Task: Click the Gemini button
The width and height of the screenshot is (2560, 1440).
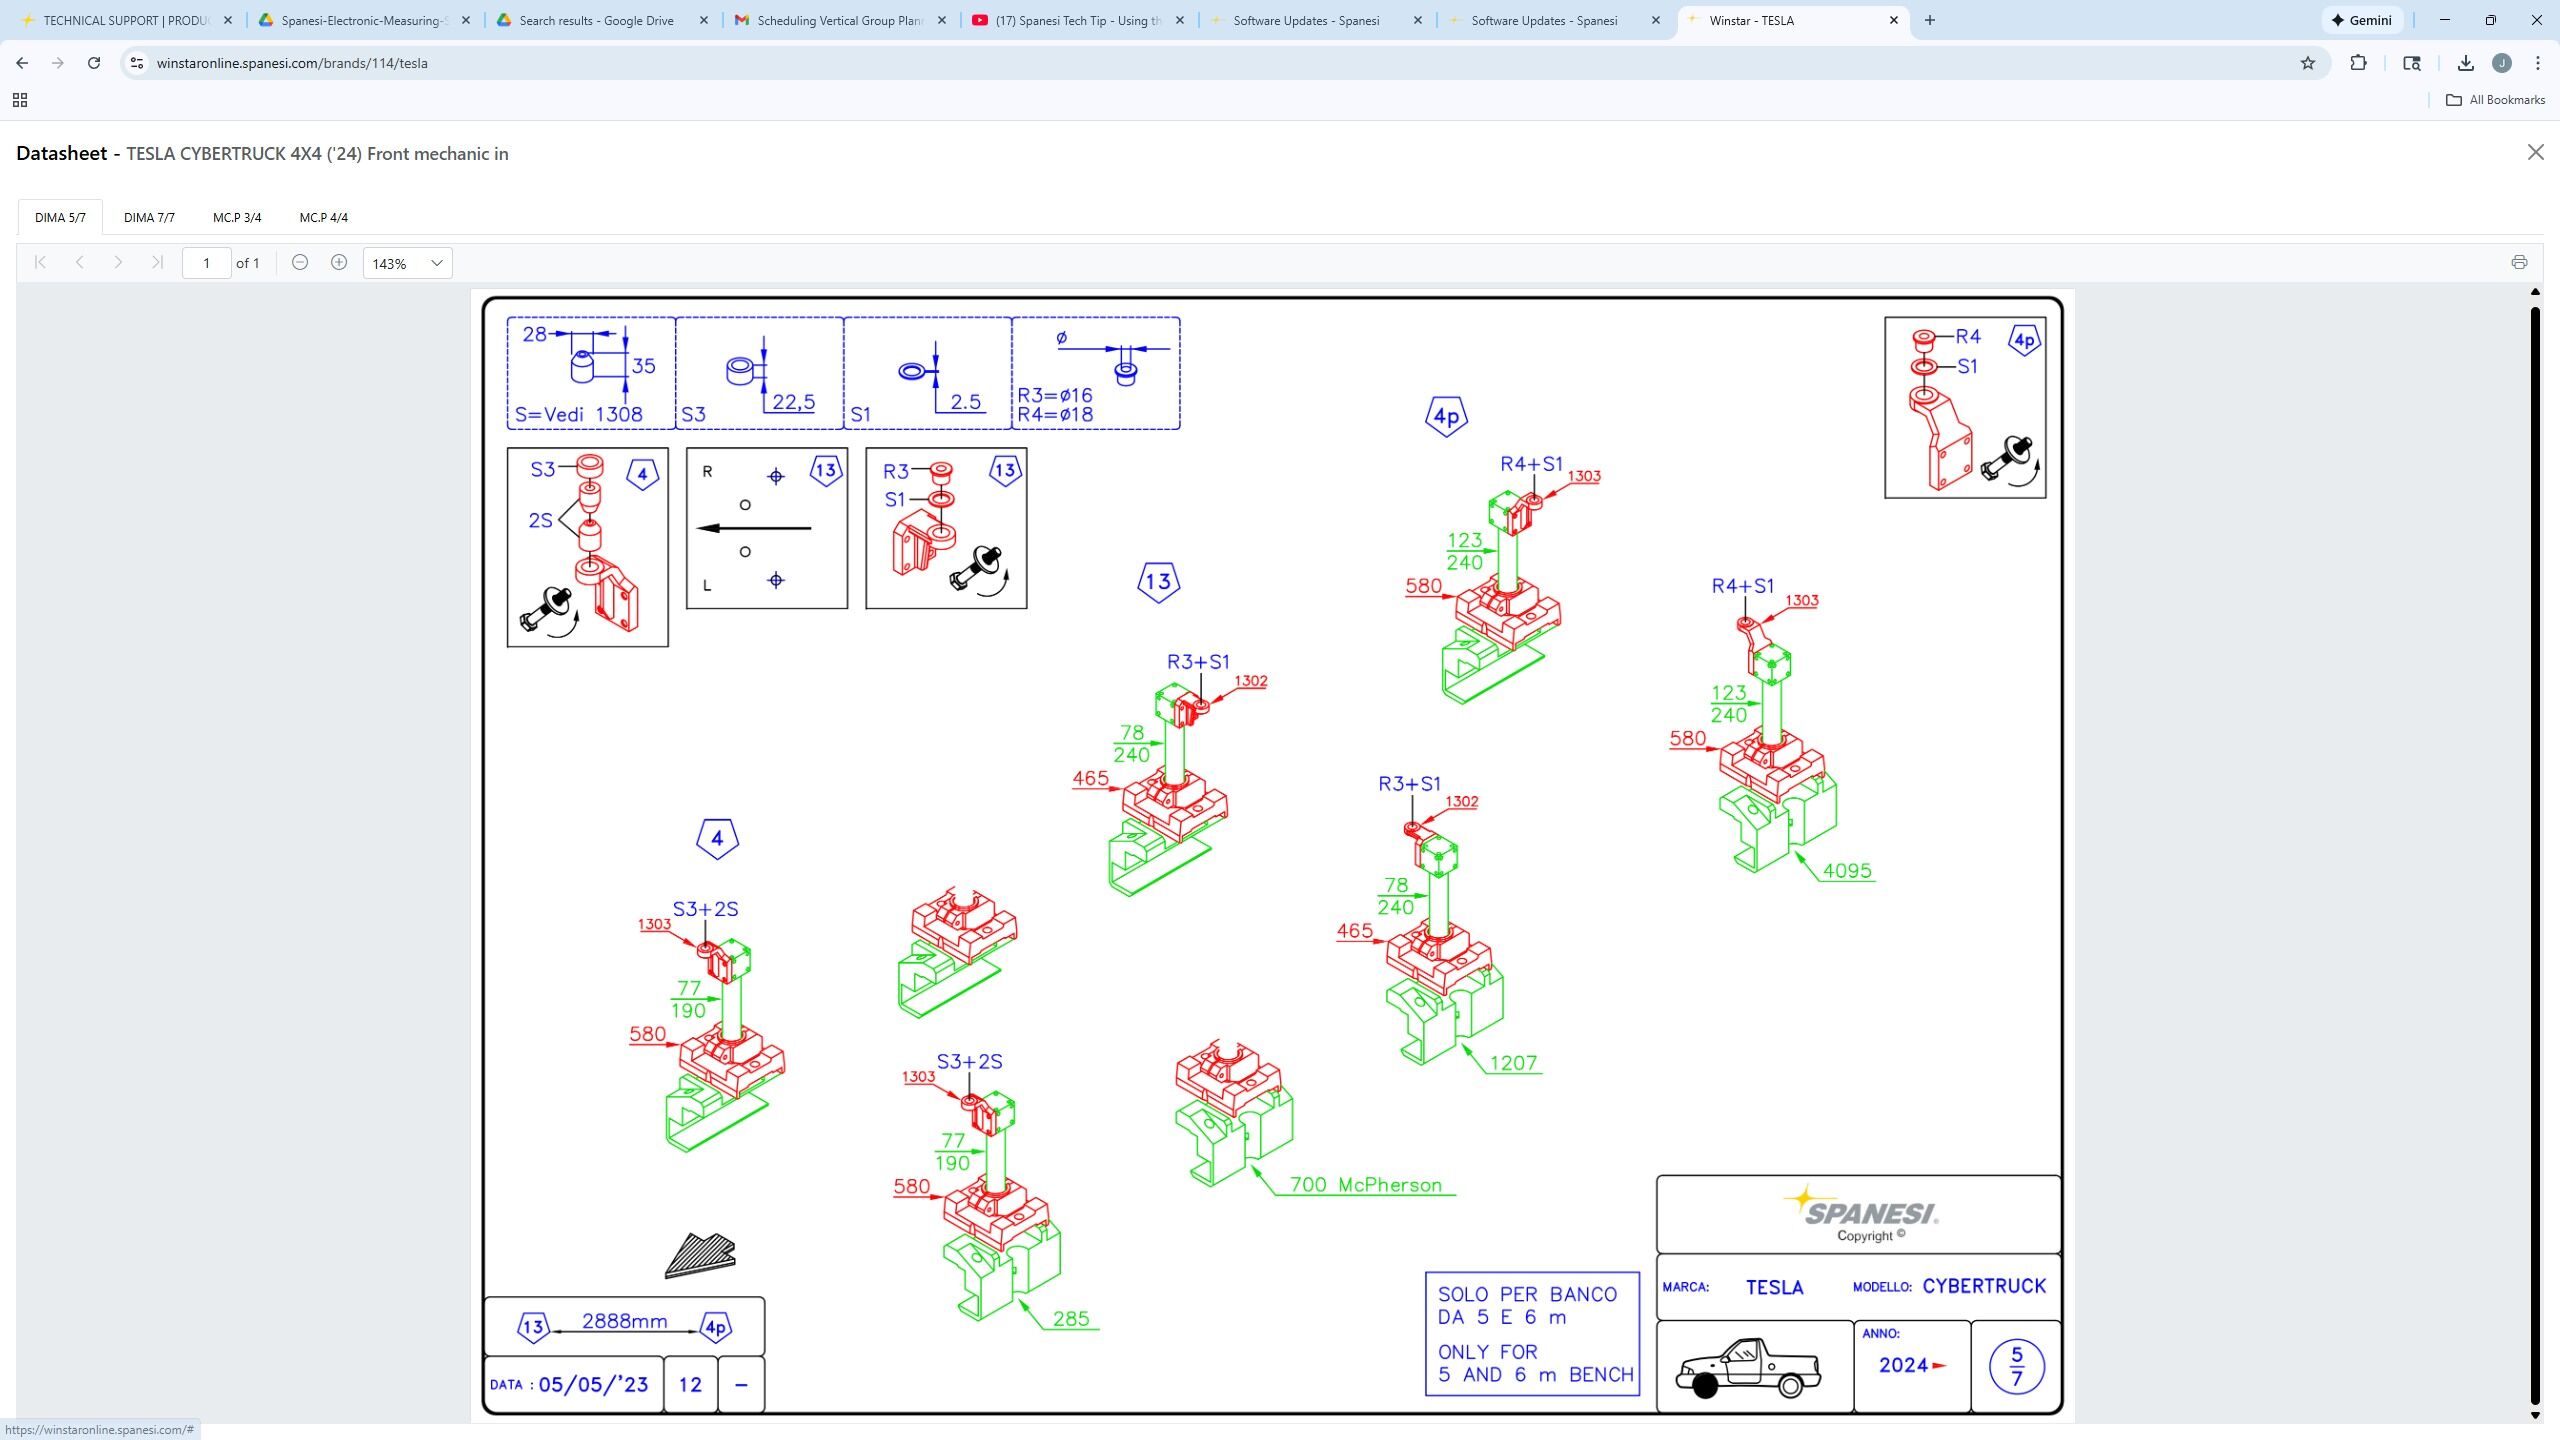Action: pos(2362,20)
